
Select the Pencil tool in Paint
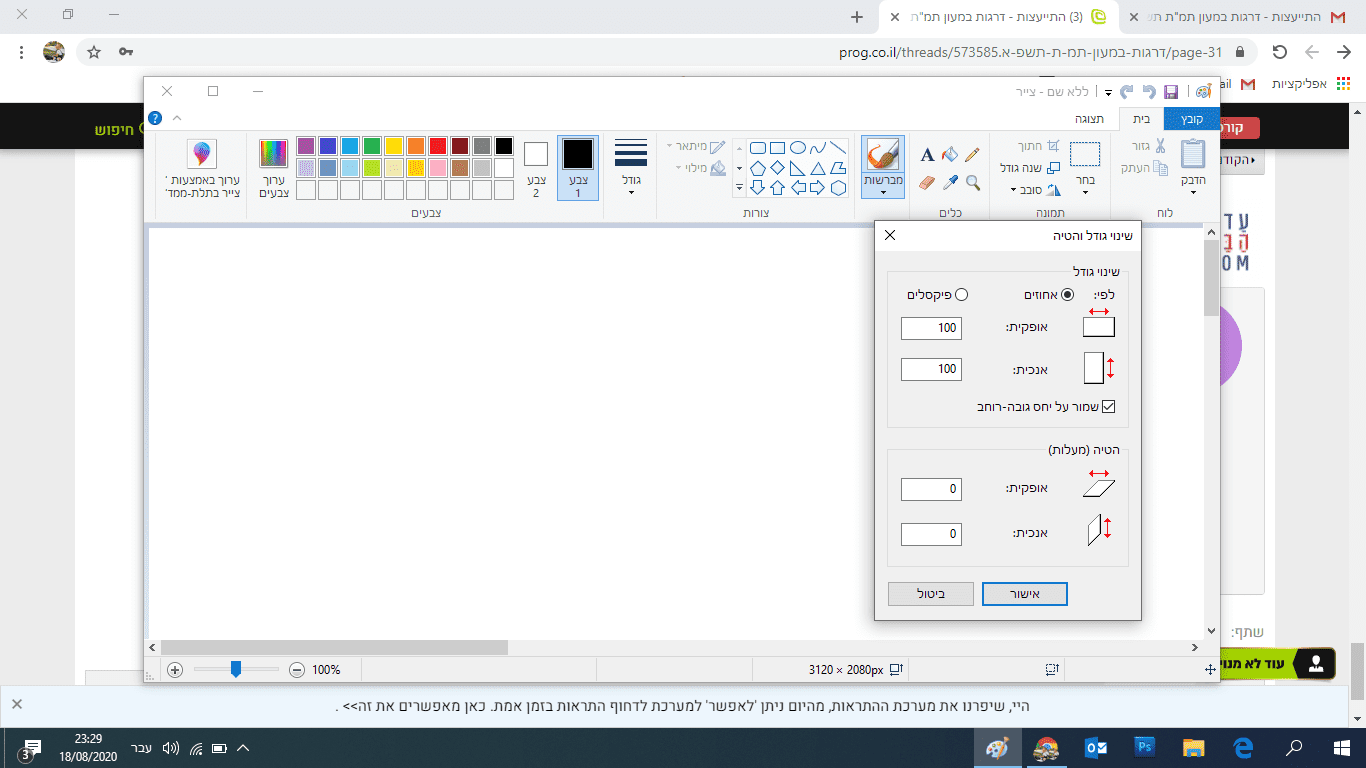[971, 154]
